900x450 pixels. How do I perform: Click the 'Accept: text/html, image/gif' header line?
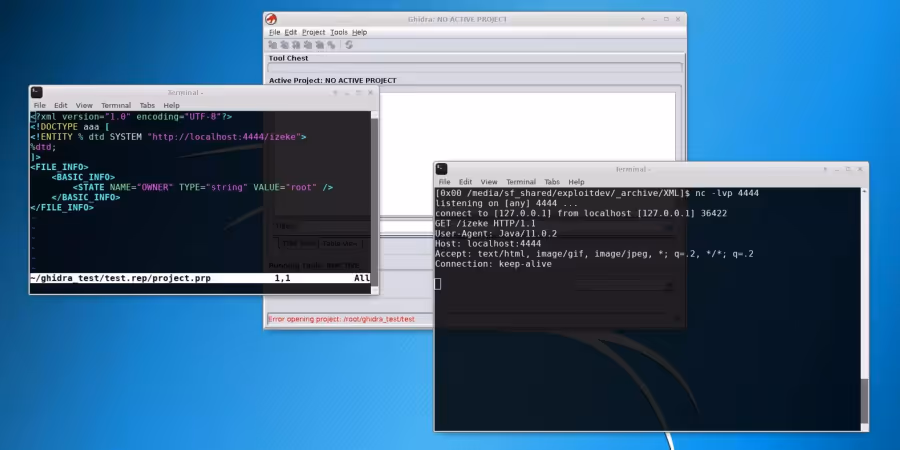594,254
